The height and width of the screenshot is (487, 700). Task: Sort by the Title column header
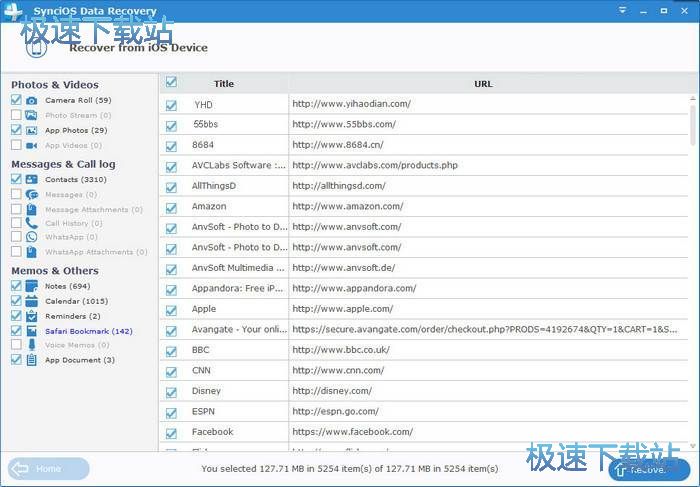[224, 83]
